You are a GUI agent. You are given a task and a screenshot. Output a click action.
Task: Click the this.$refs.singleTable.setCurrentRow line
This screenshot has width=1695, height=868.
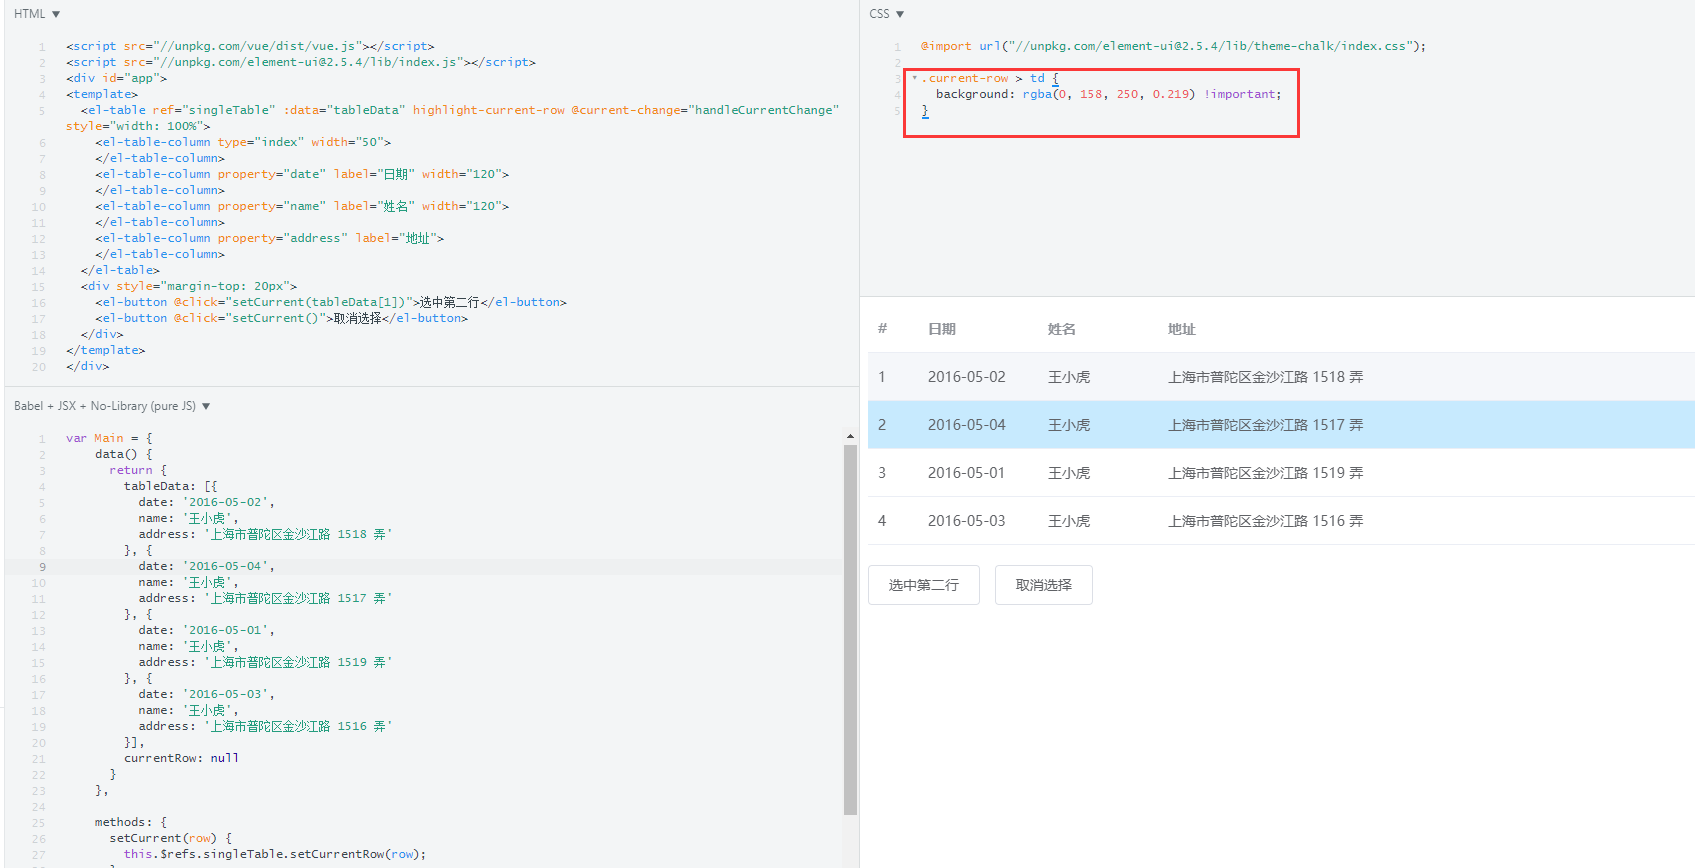(275, 854)
